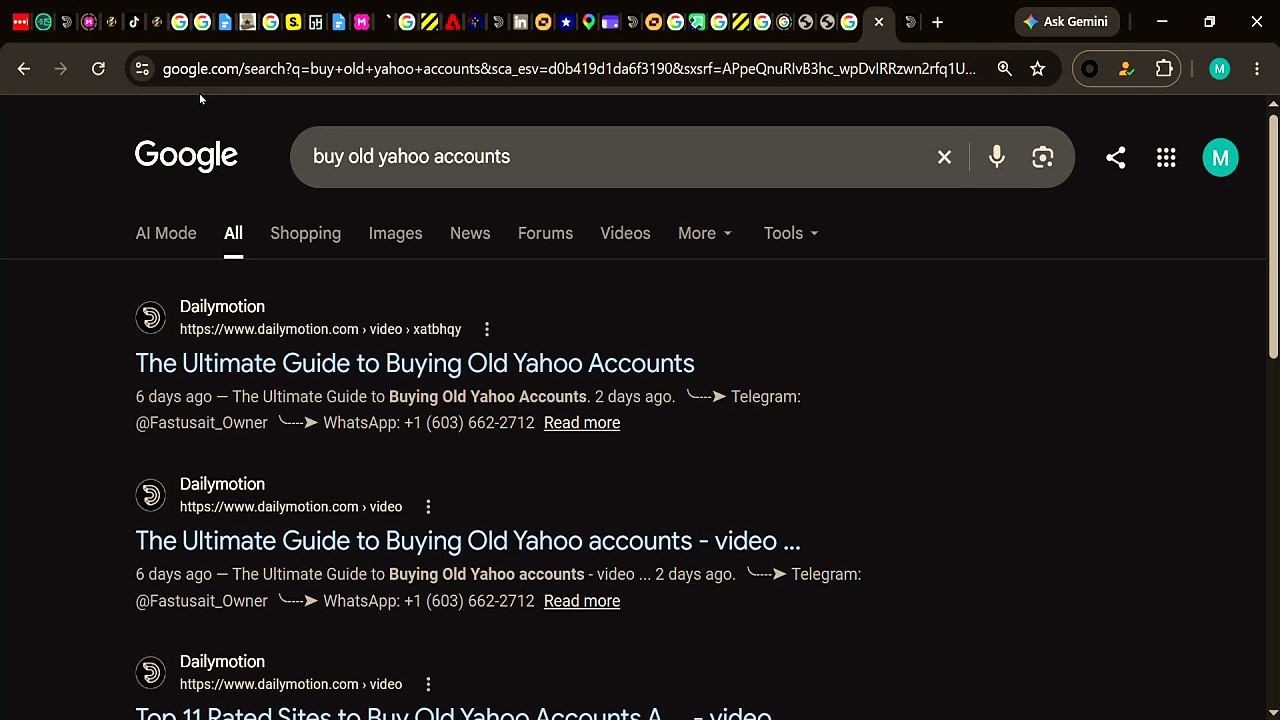Start voice search with microphone icon
1280x720 pixels.
996,157
